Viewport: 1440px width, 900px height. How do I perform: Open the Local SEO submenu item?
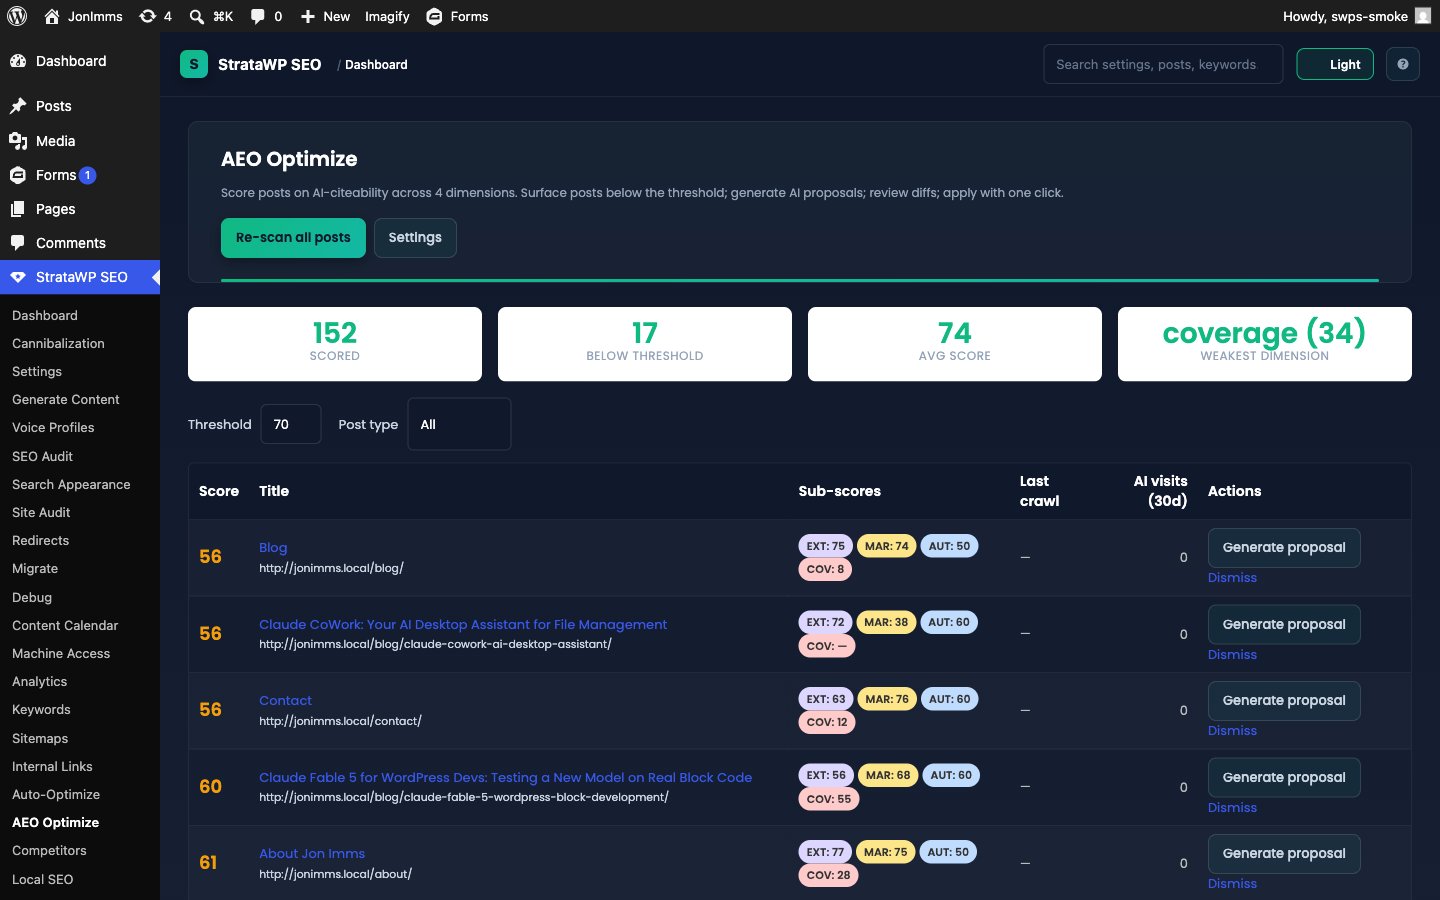43,879
